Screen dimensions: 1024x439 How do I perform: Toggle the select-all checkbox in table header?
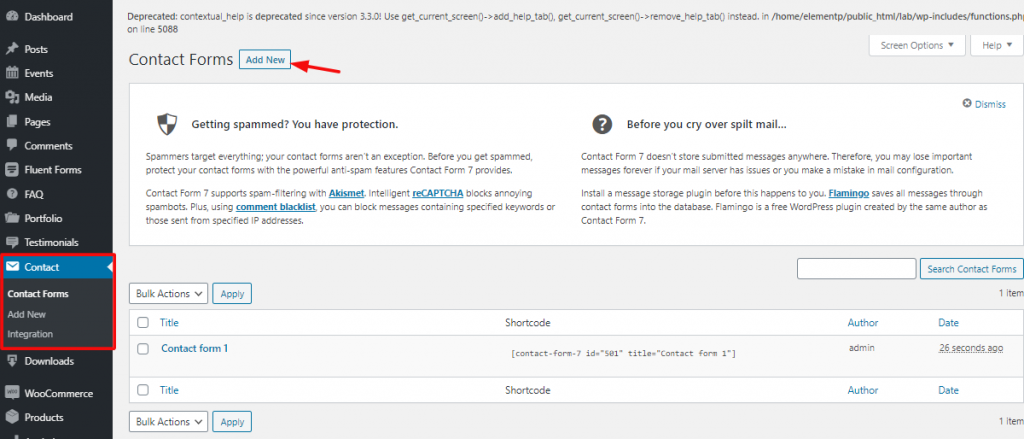143,323
